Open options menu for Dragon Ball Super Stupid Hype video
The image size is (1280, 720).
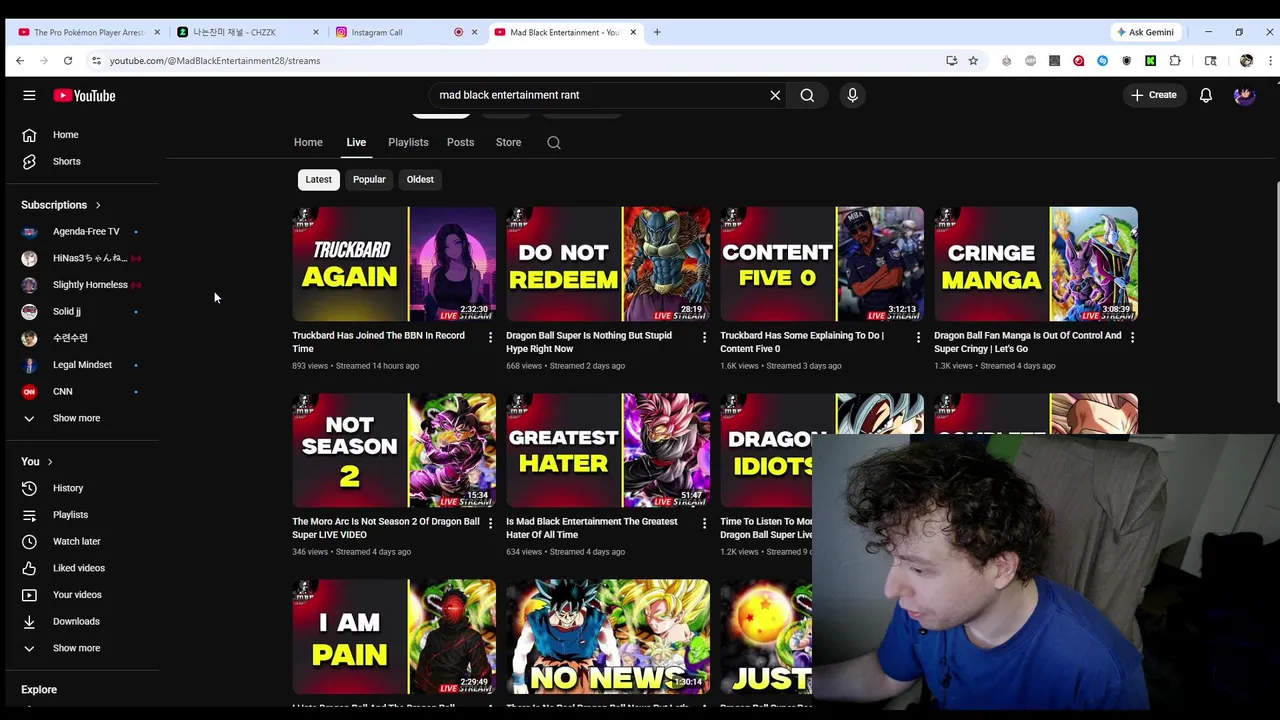point(704,337)
